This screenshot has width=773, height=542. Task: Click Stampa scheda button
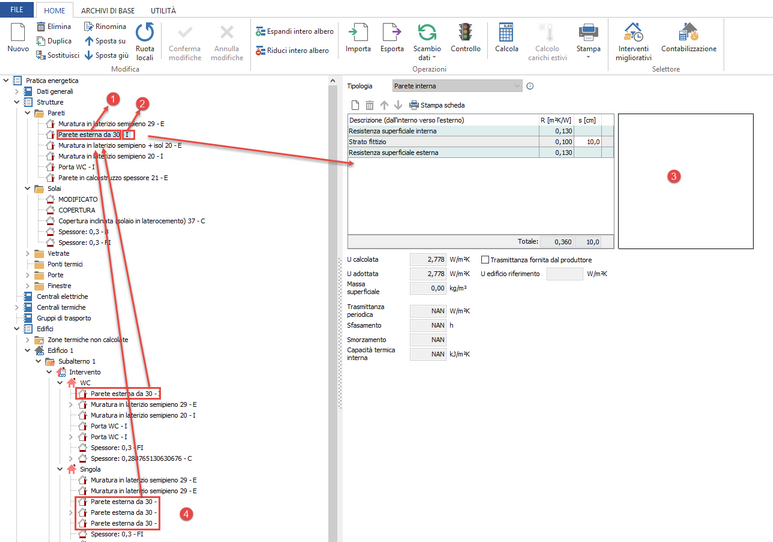[x=437, y=105]
